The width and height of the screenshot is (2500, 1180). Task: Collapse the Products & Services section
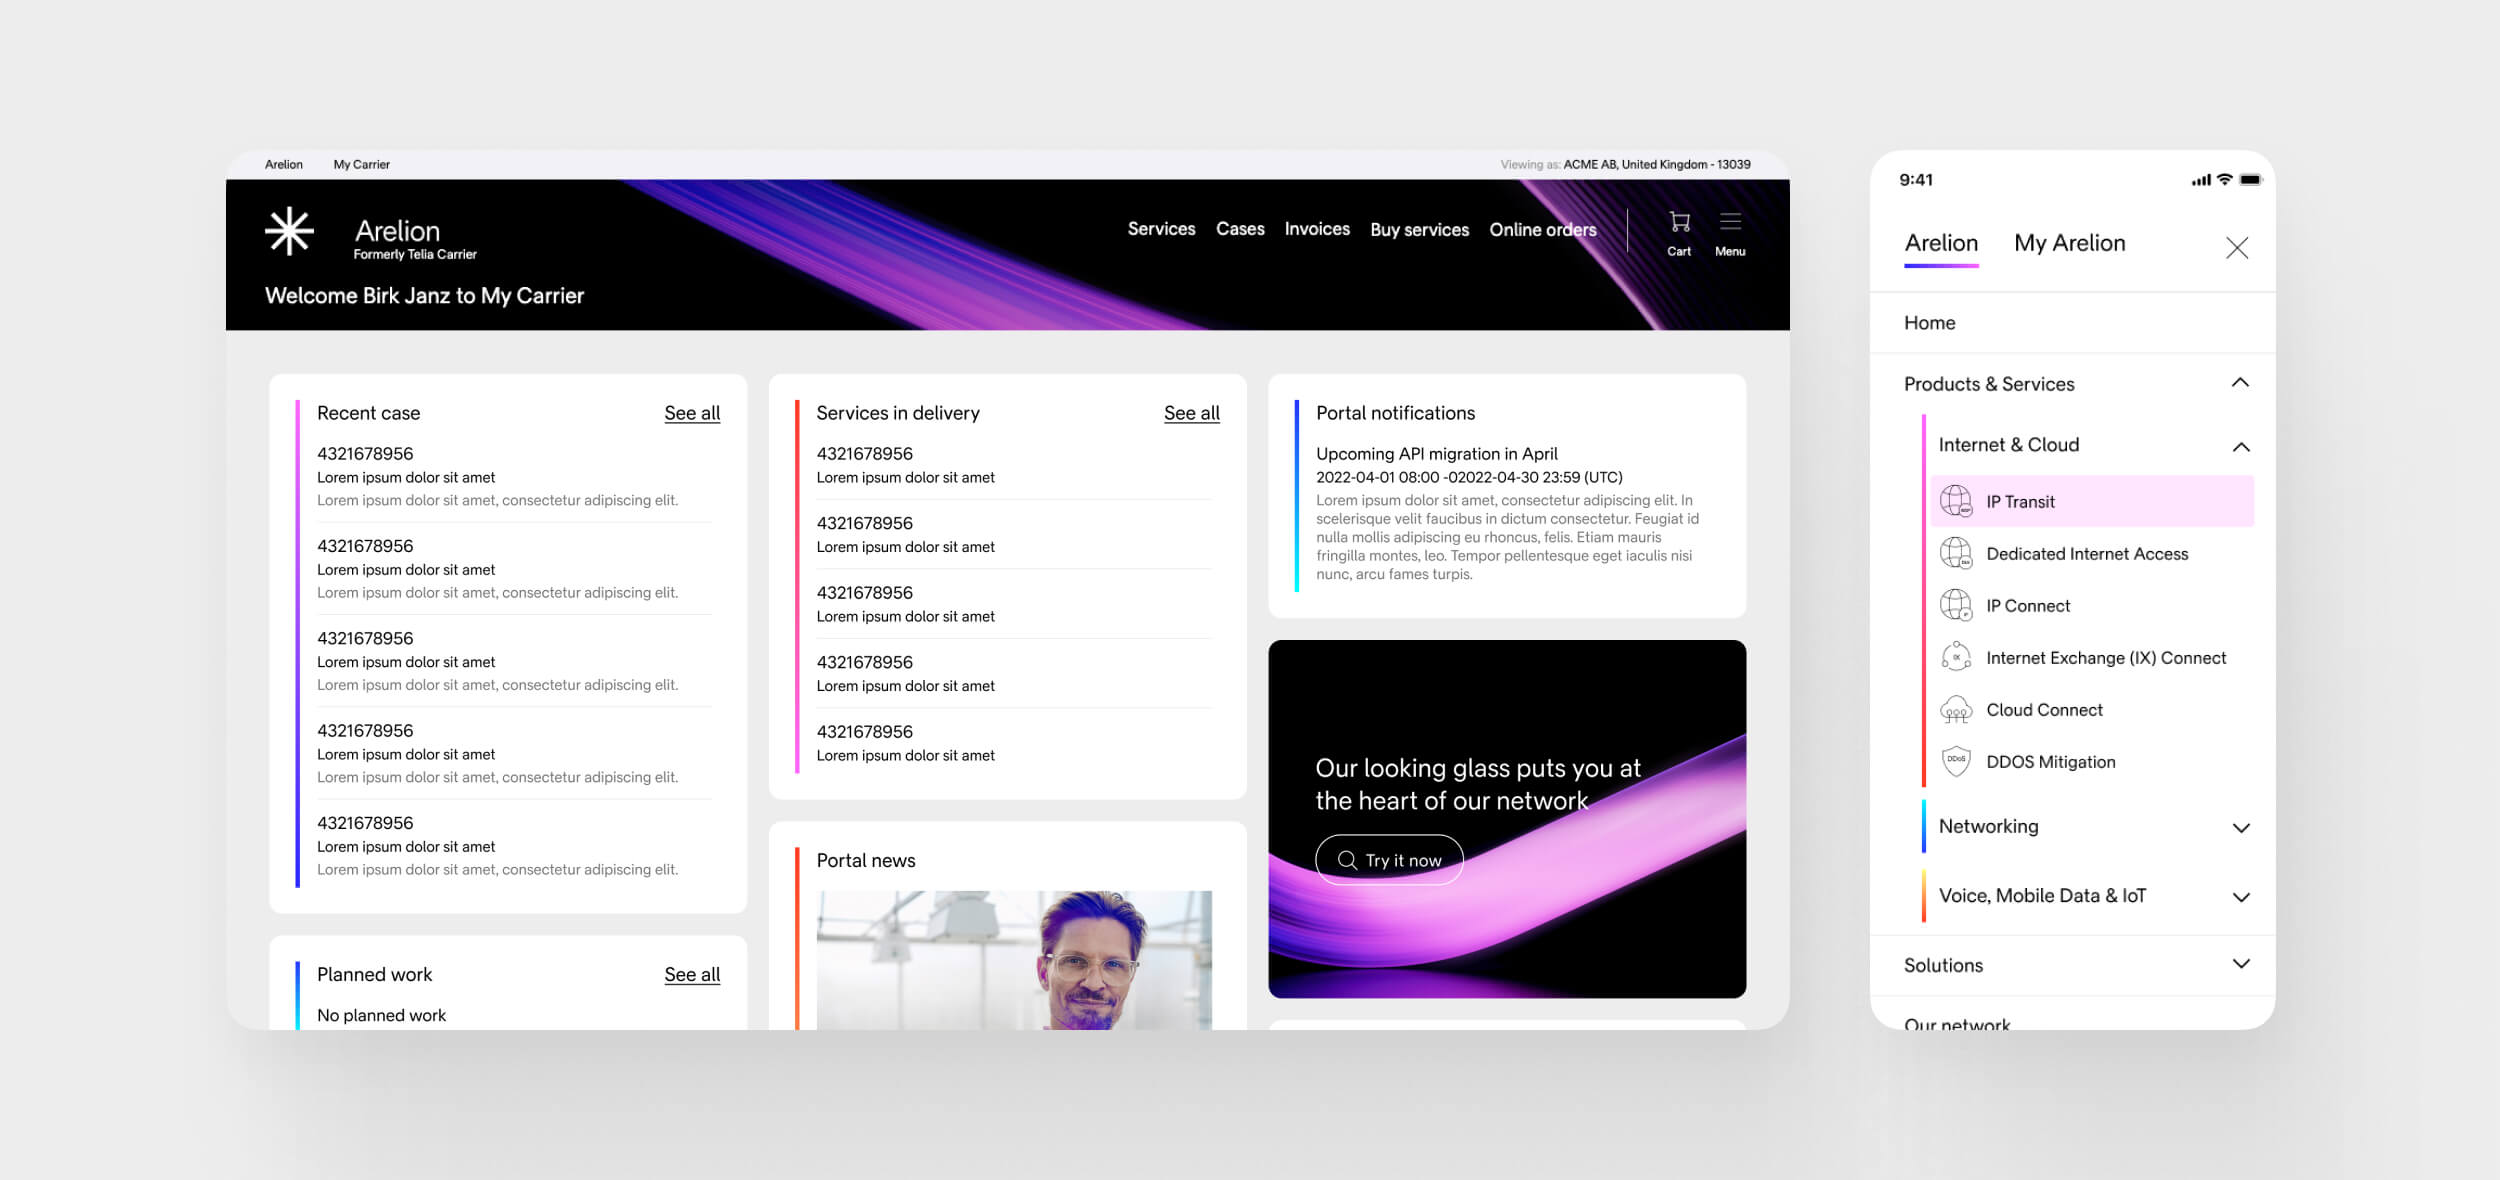[x=2240, y=383]
